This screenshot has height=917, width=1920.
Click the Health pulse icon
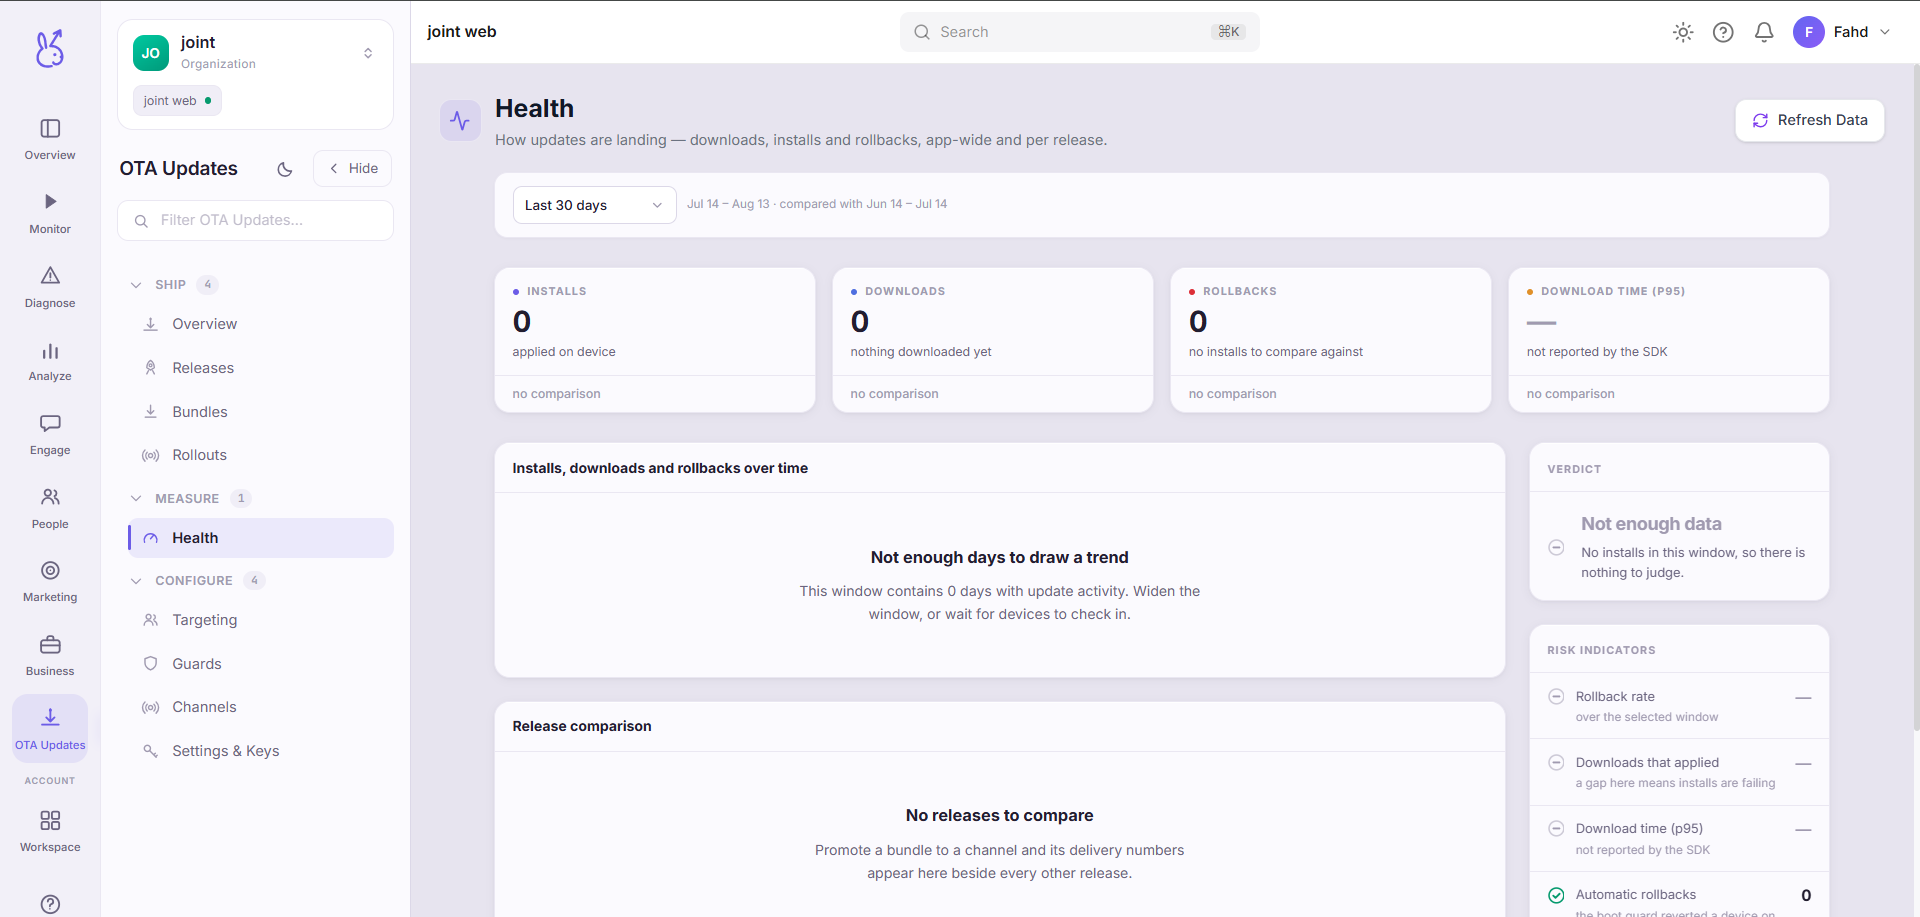tap(460, 121)
